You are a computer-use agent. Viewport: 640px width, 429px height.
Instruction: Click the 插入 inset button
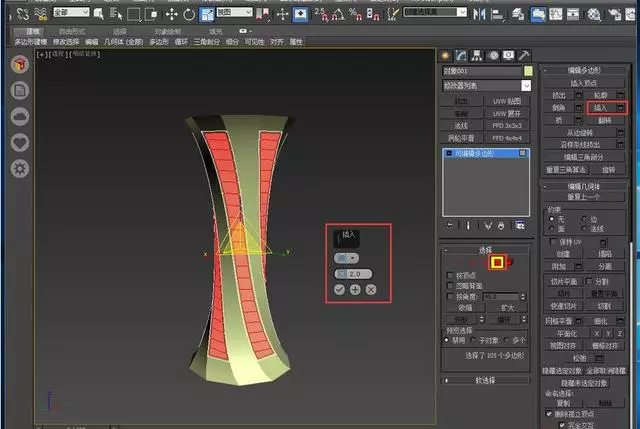pos(600,106)
